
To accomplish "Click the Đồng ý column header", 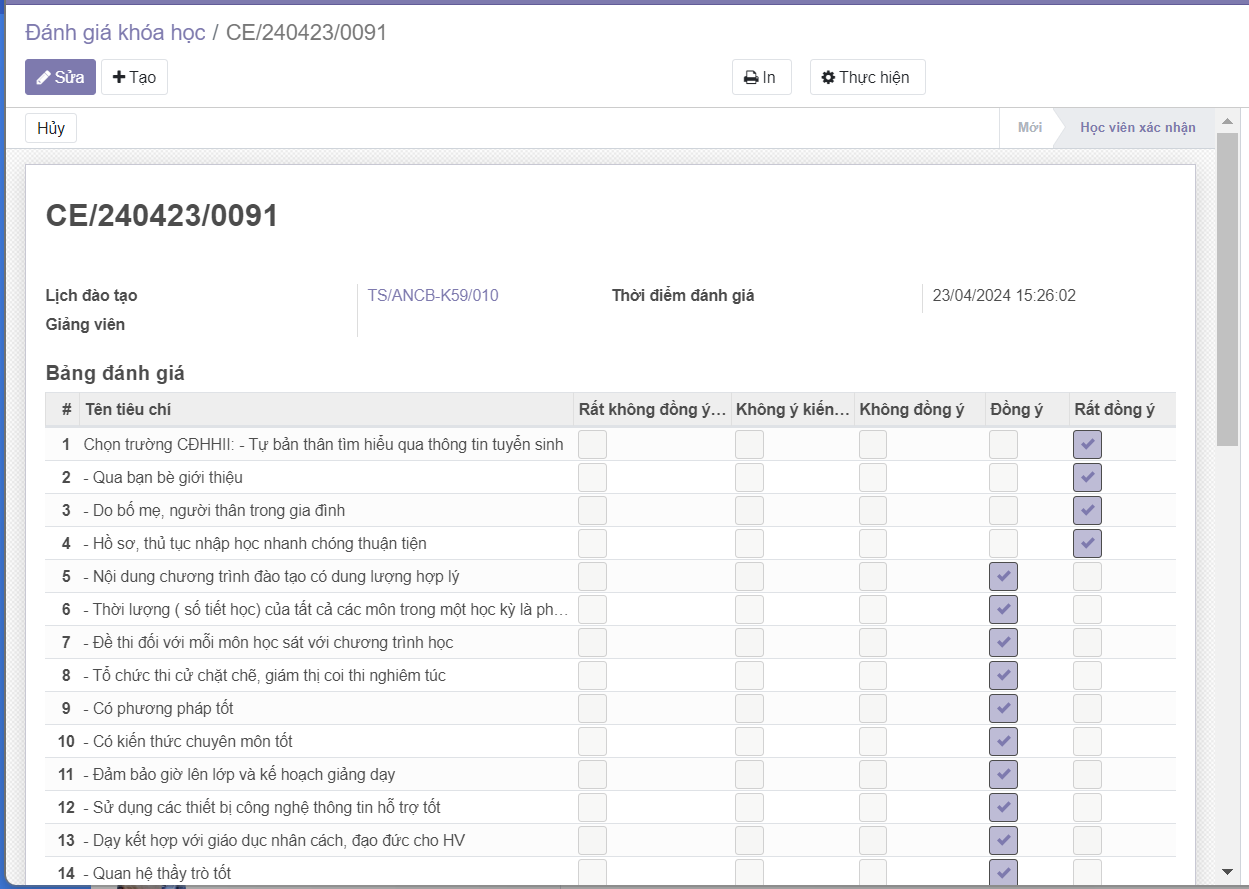I will pyautogui.click(x=1016, y=409).
